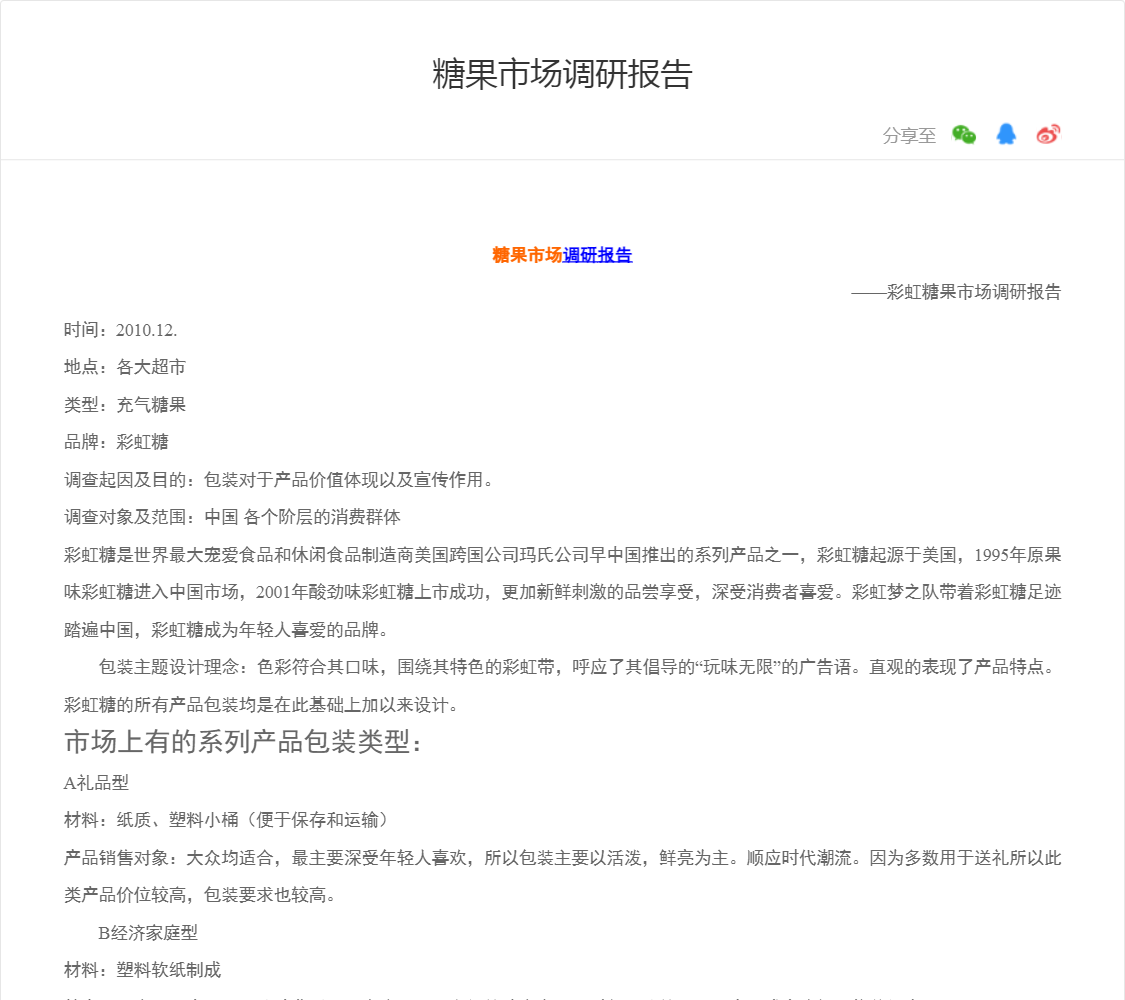1125x1000 pixels.
Task: Click the line starting 踏遍中国
Action: 227,630
